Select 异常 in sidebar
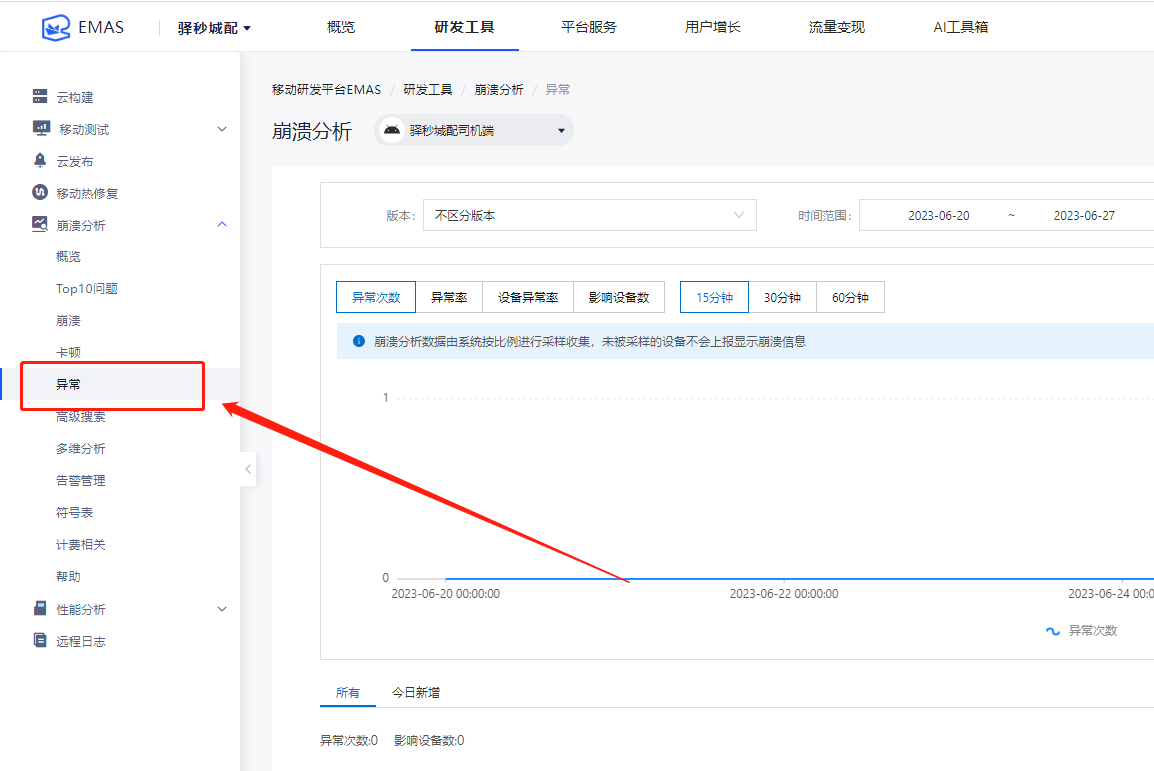1154x771 pixels. 68,384
